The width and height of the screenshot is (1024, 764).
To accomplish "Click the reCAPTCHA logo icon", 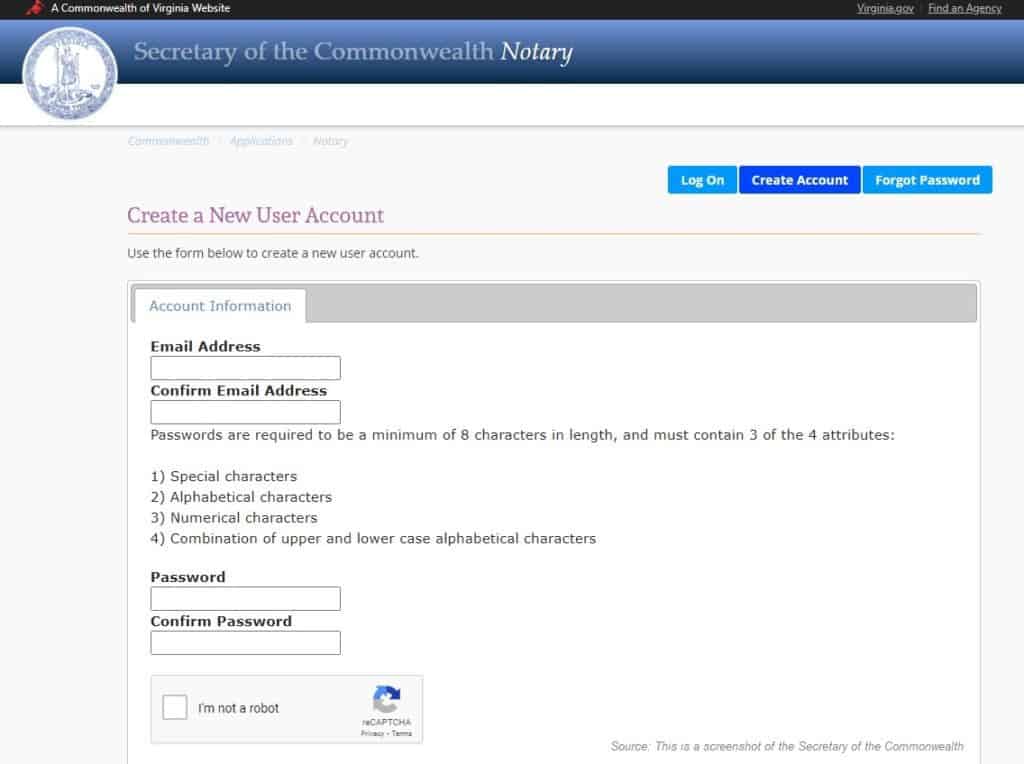I will [387, 699].
